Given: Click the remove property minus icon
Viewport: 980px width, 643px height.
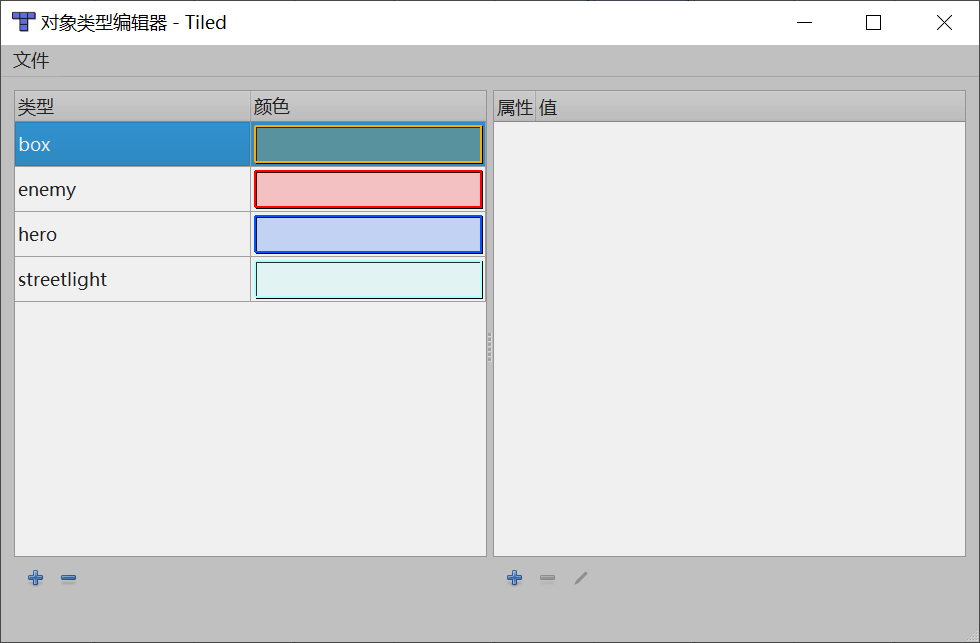Looking at the screenshot, I should [x=548, y=577].
